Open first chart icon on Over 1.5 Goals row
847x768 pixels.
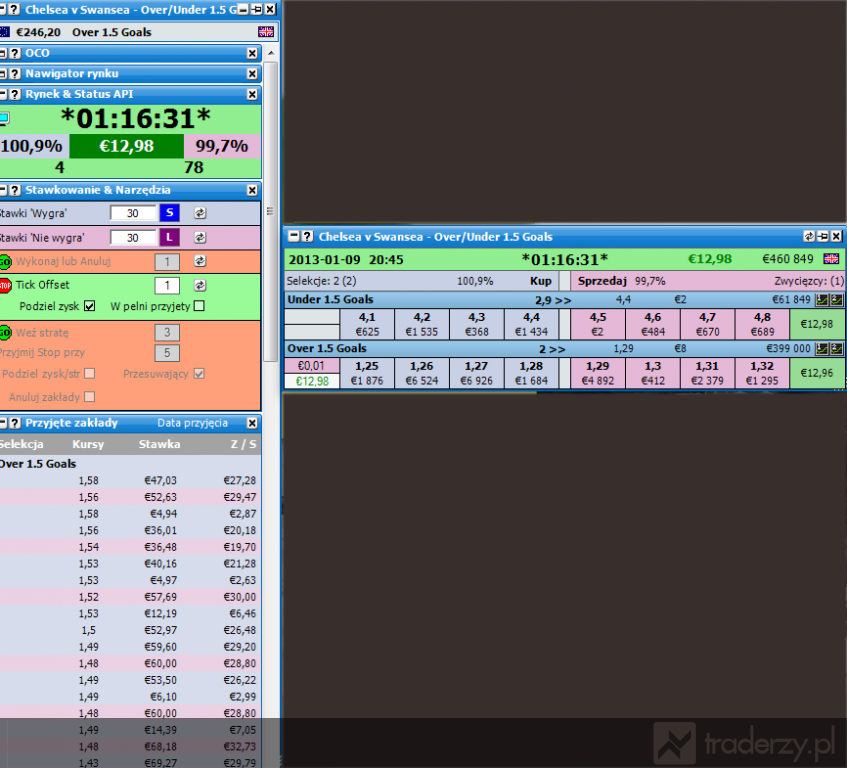coord(822,348)
